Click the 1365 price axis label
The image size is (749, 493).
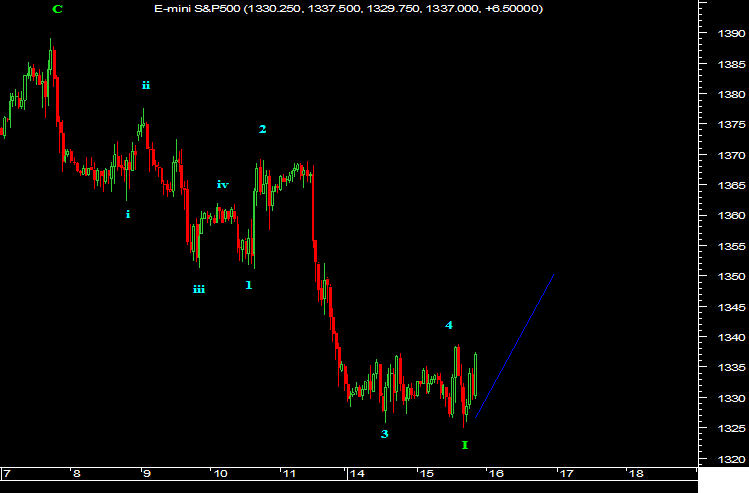coord(731,185)
